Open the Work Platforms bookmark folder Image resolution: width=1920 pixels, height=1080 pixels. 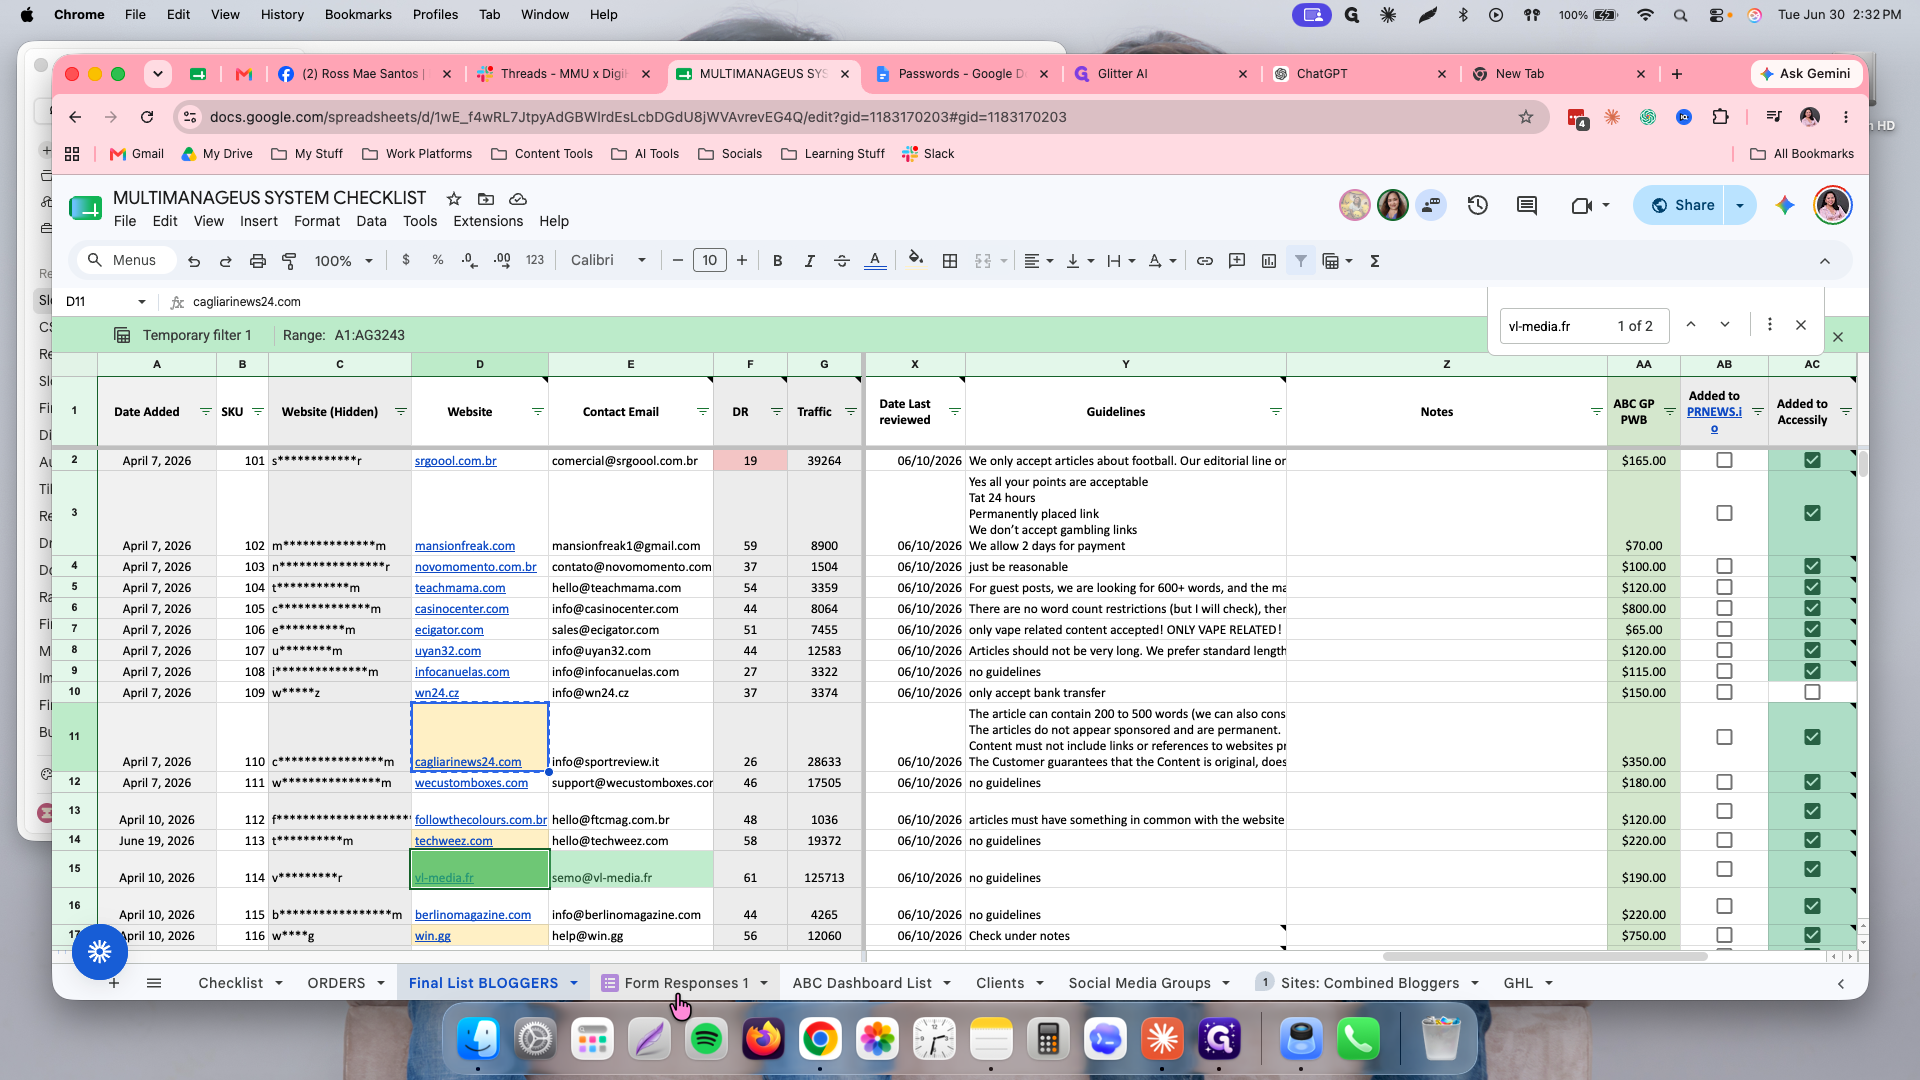coord(417,154)
